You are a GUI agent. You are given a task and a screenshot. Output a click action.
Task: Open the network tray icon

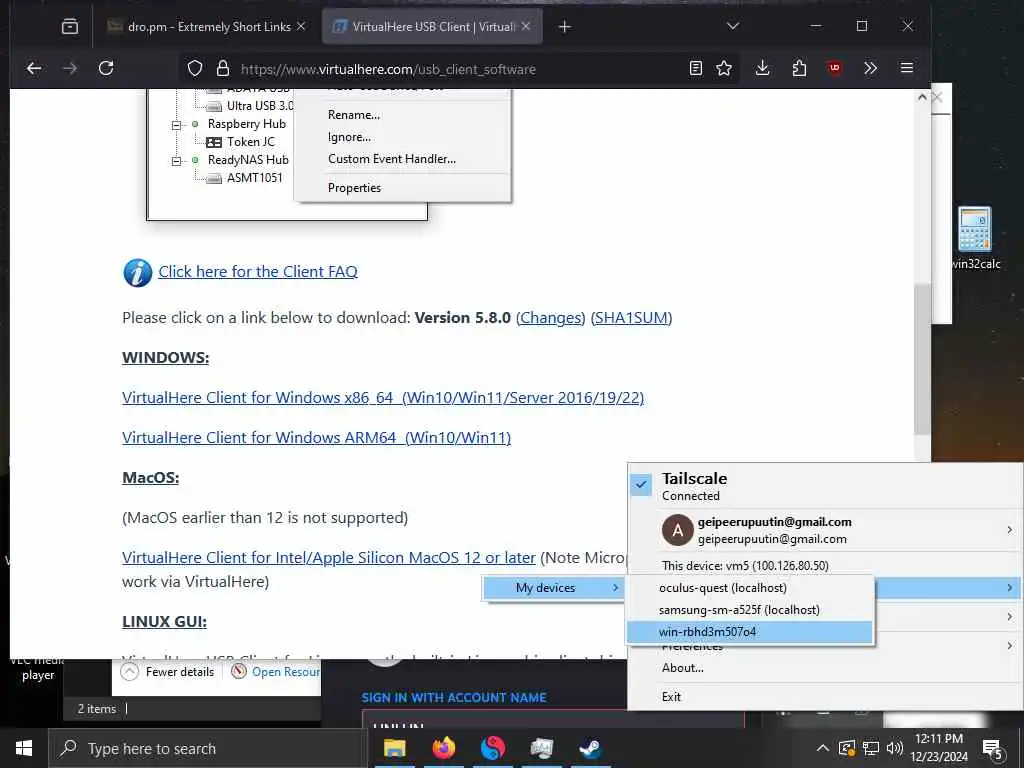(871, 748)
